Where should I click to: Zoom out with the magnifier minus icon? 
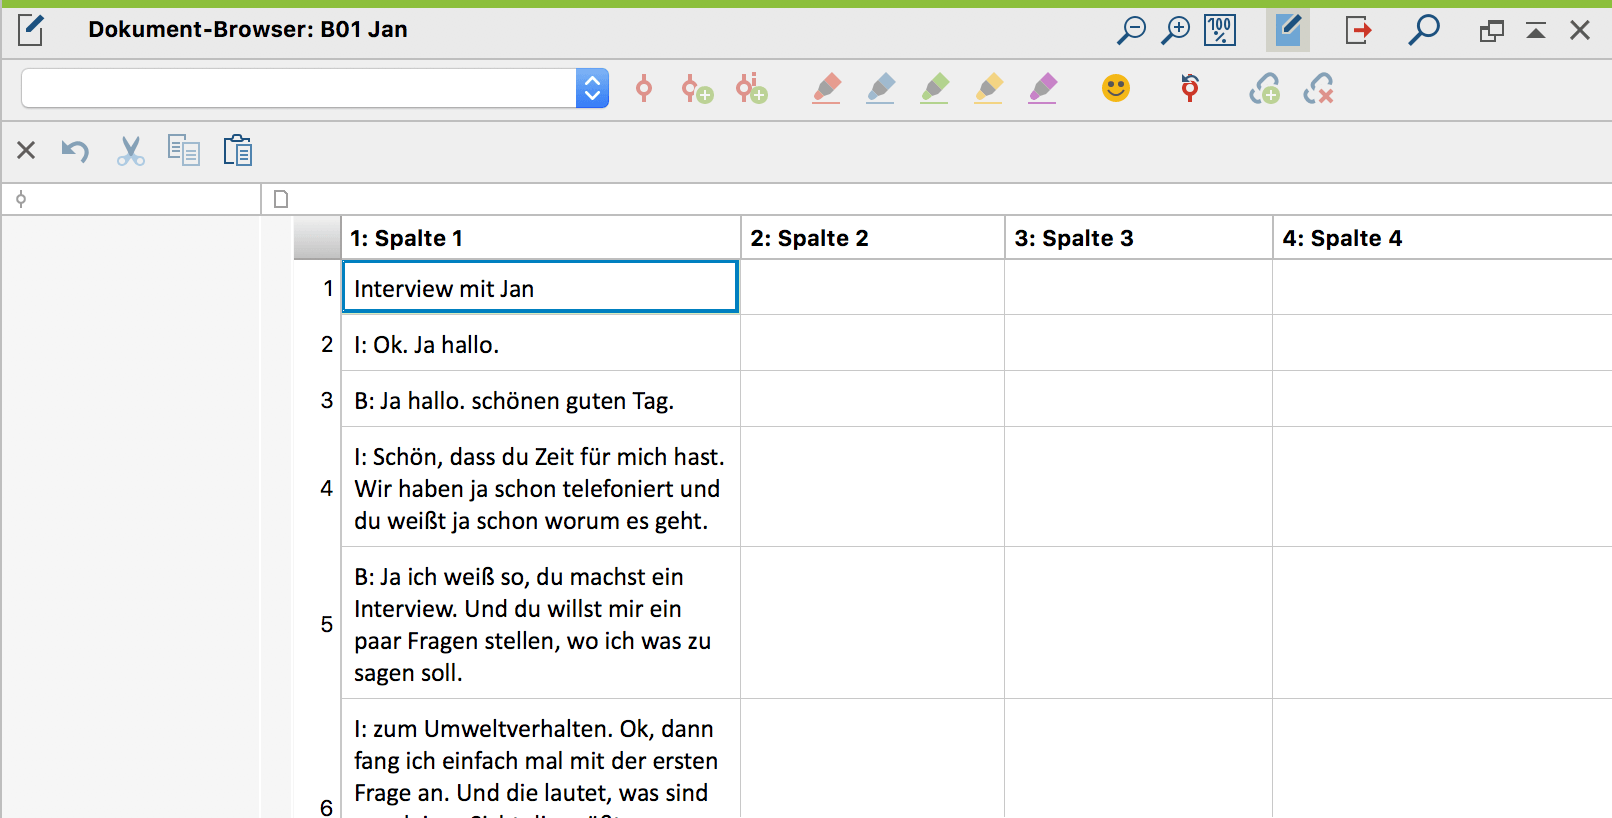1131,30
